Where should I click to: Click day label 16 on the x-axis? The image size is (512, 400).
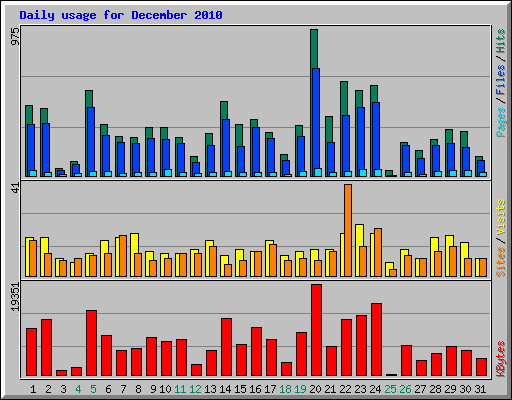point(255,389)
